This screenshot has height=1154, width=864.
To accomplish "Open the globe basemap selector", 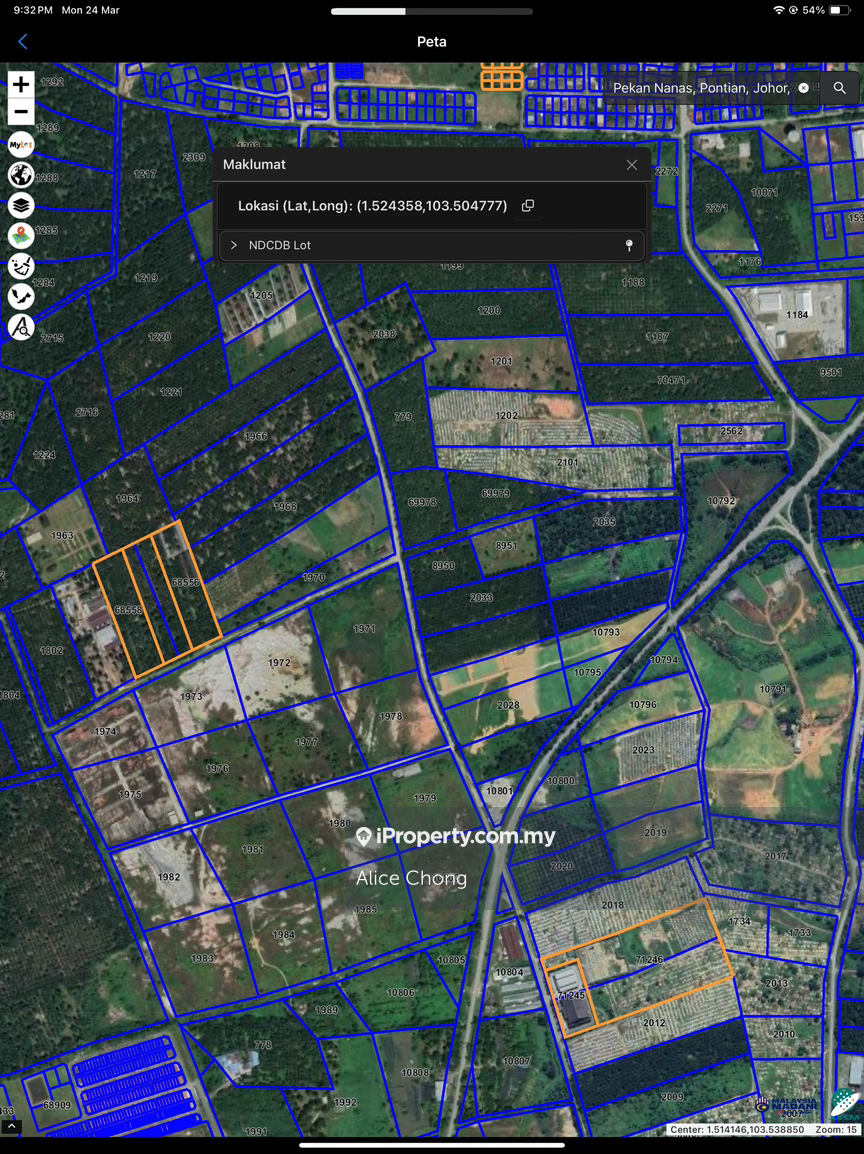I will coord(21,176).
